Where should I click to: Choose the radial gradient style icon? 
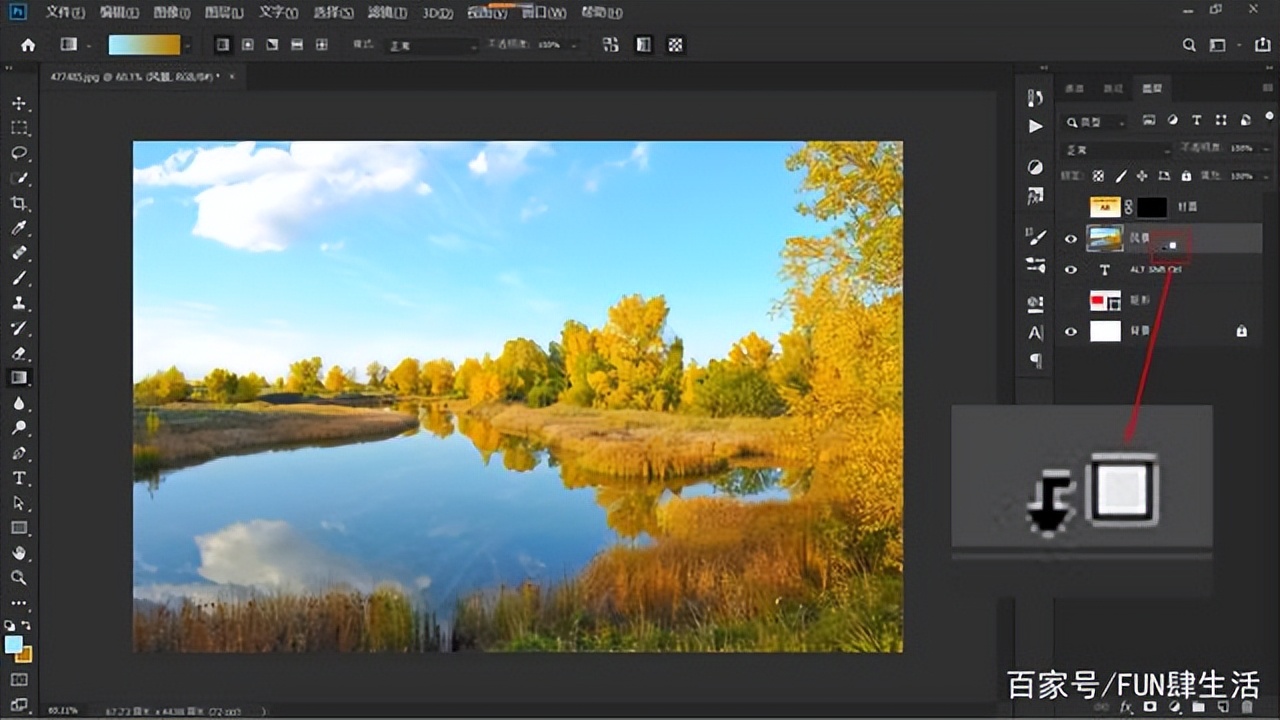point(247,45)
